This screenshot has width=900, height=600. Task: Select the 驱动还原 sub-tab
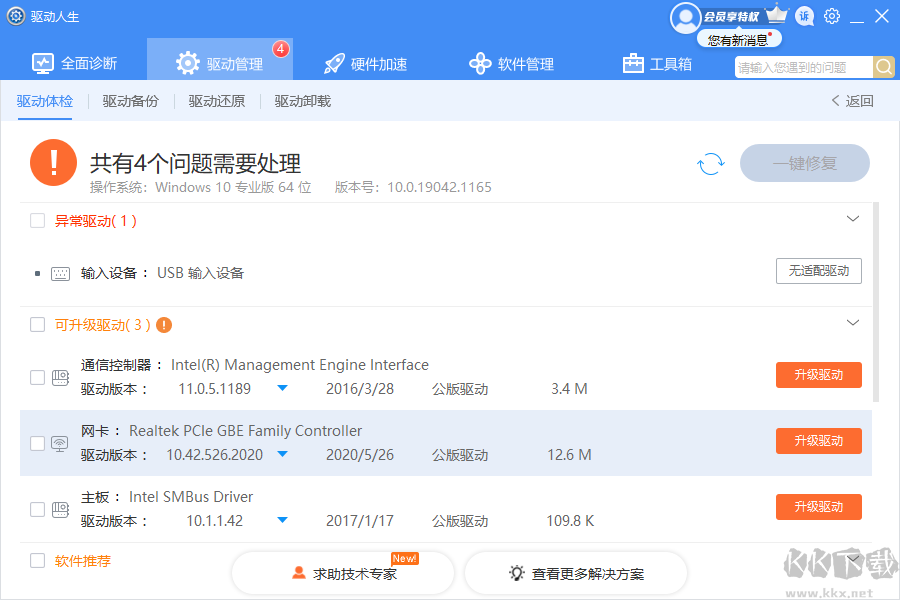coord(217,102)
